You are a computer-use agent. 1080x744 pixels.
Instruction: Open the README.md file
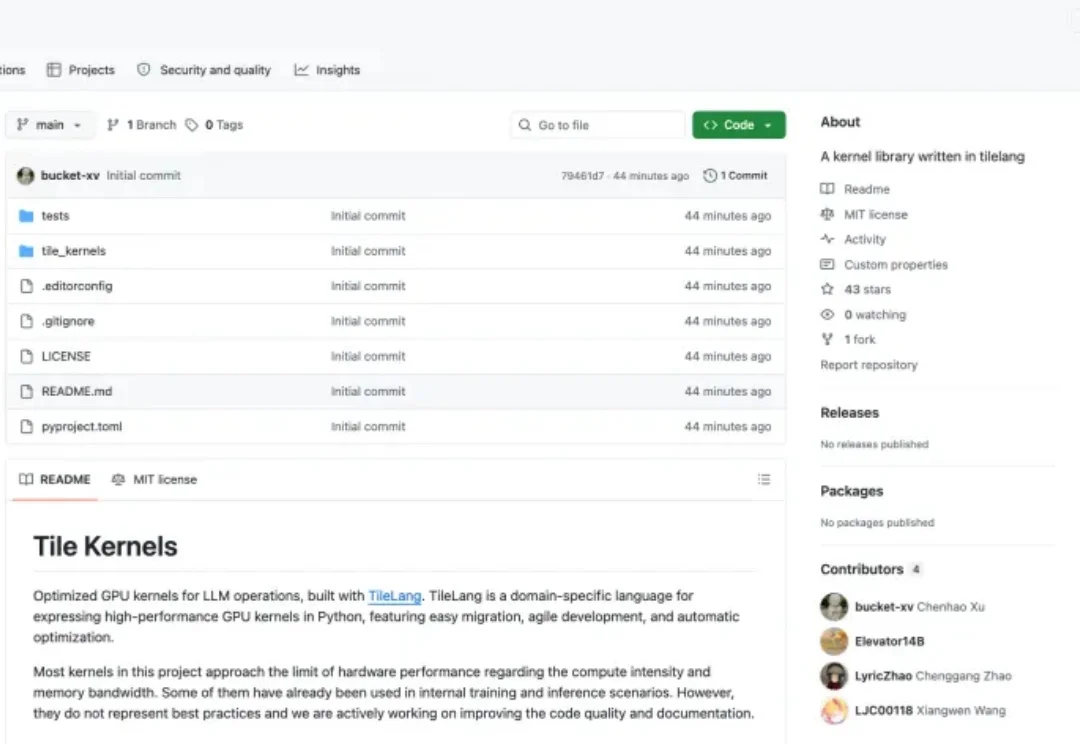tap(76, 392)
